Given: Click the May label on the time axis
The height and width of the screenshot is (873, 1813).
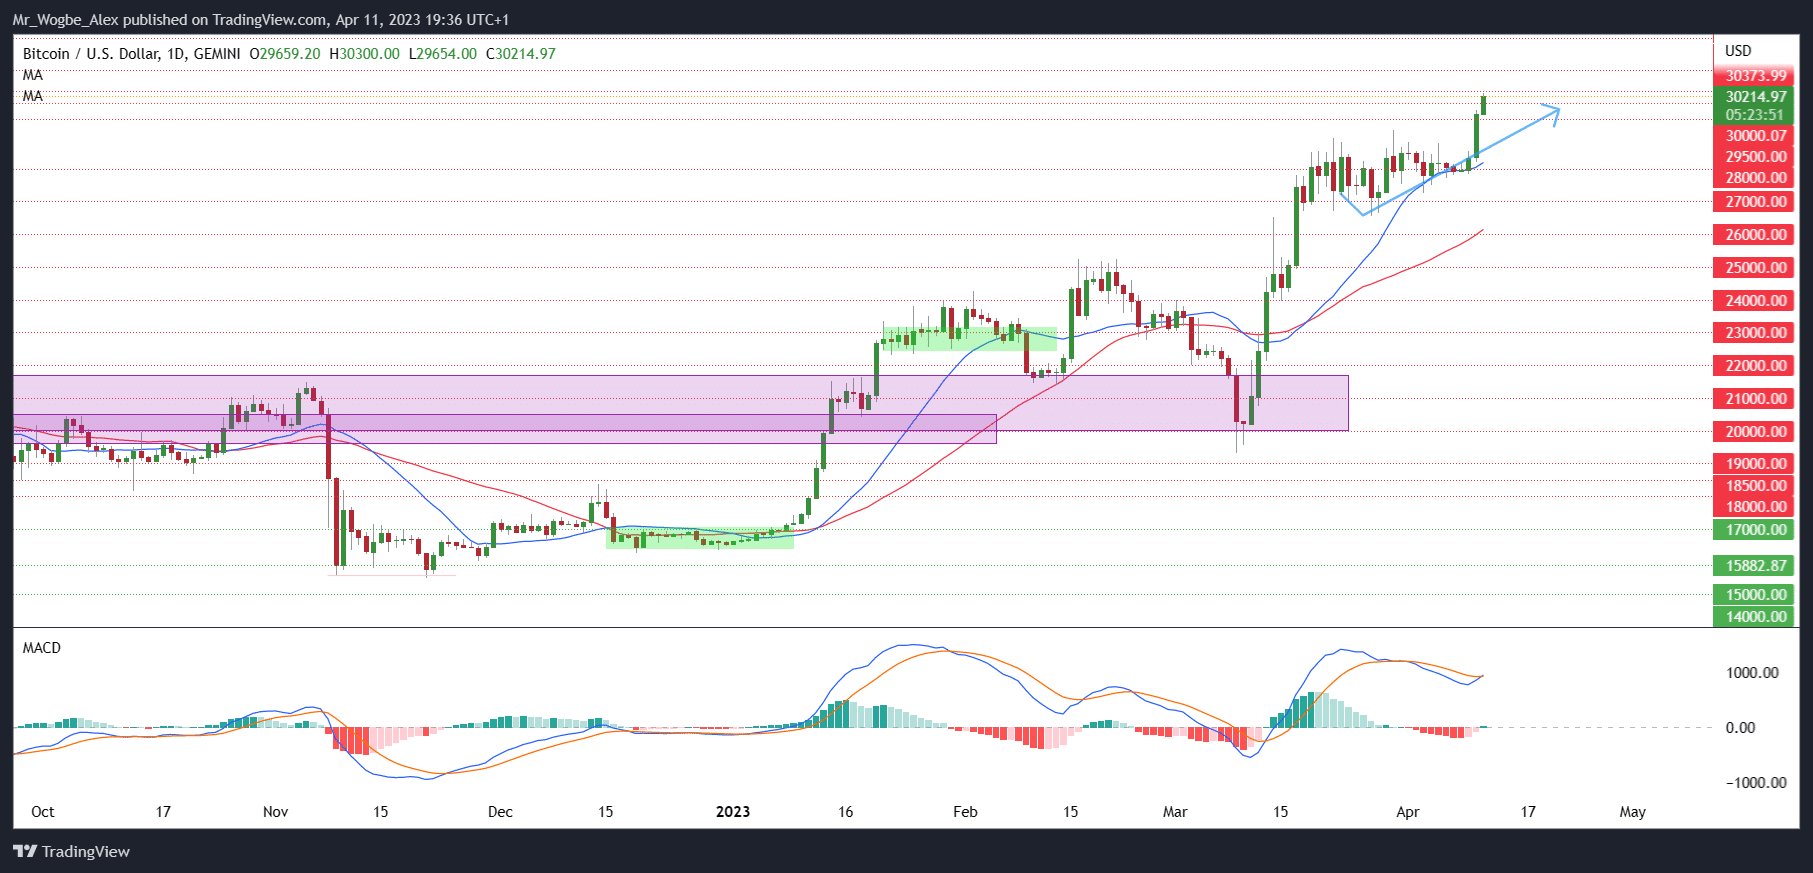Looking at the screenshot, I should (1633, 812).
